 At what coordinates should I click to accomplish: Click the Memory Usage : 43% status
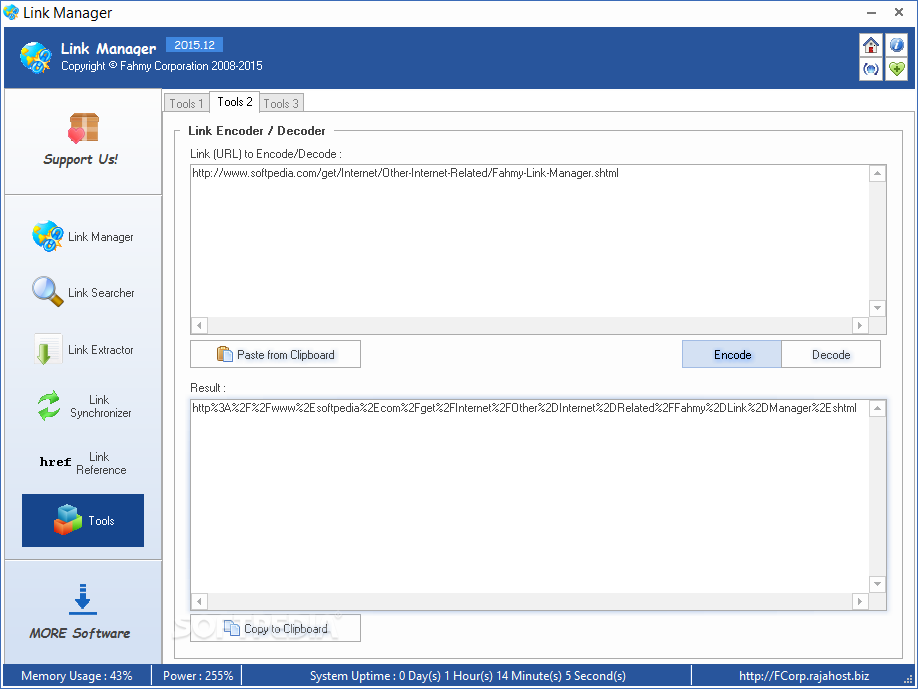pos(77,676)
